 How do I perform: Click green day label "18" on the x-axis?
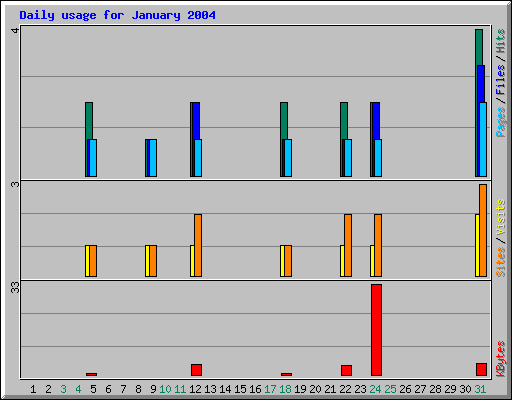click(x=285, y=389)
